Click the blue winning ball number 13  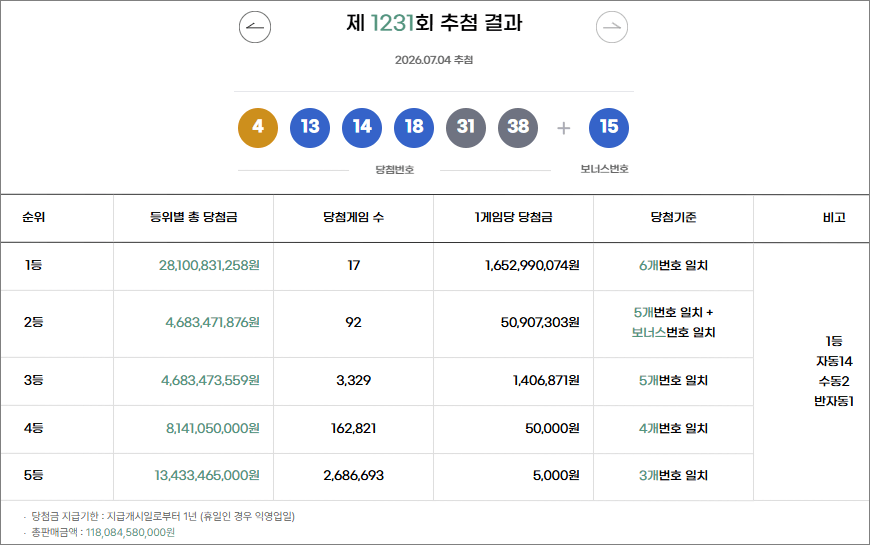pos(310,128)
